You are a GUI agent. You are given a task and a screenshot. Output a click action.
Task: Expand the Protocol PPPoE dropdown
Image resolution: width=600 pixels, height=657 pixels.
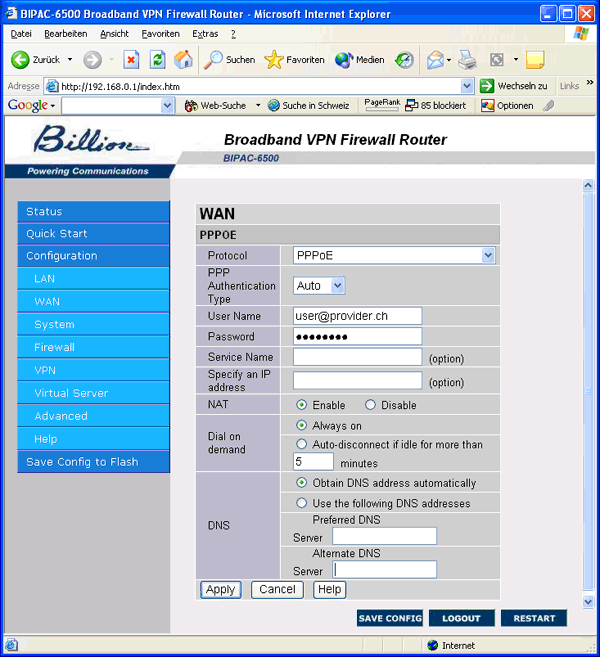pos(487,256)
